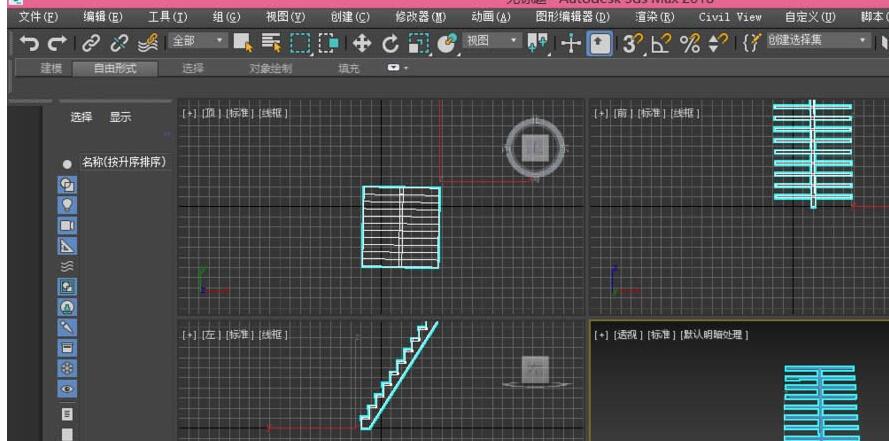Open scene explorer 显示 menu
The image size is (889, 441).
120,117
